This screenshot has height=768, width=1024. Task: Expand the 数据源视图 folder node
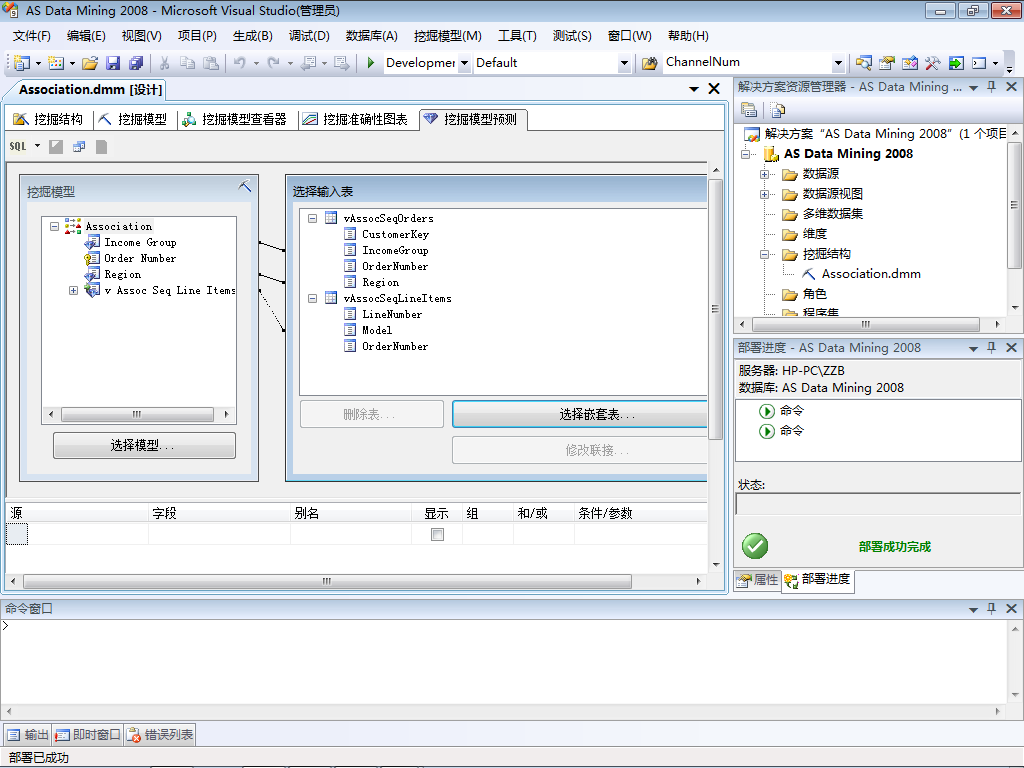pos(764,195)
